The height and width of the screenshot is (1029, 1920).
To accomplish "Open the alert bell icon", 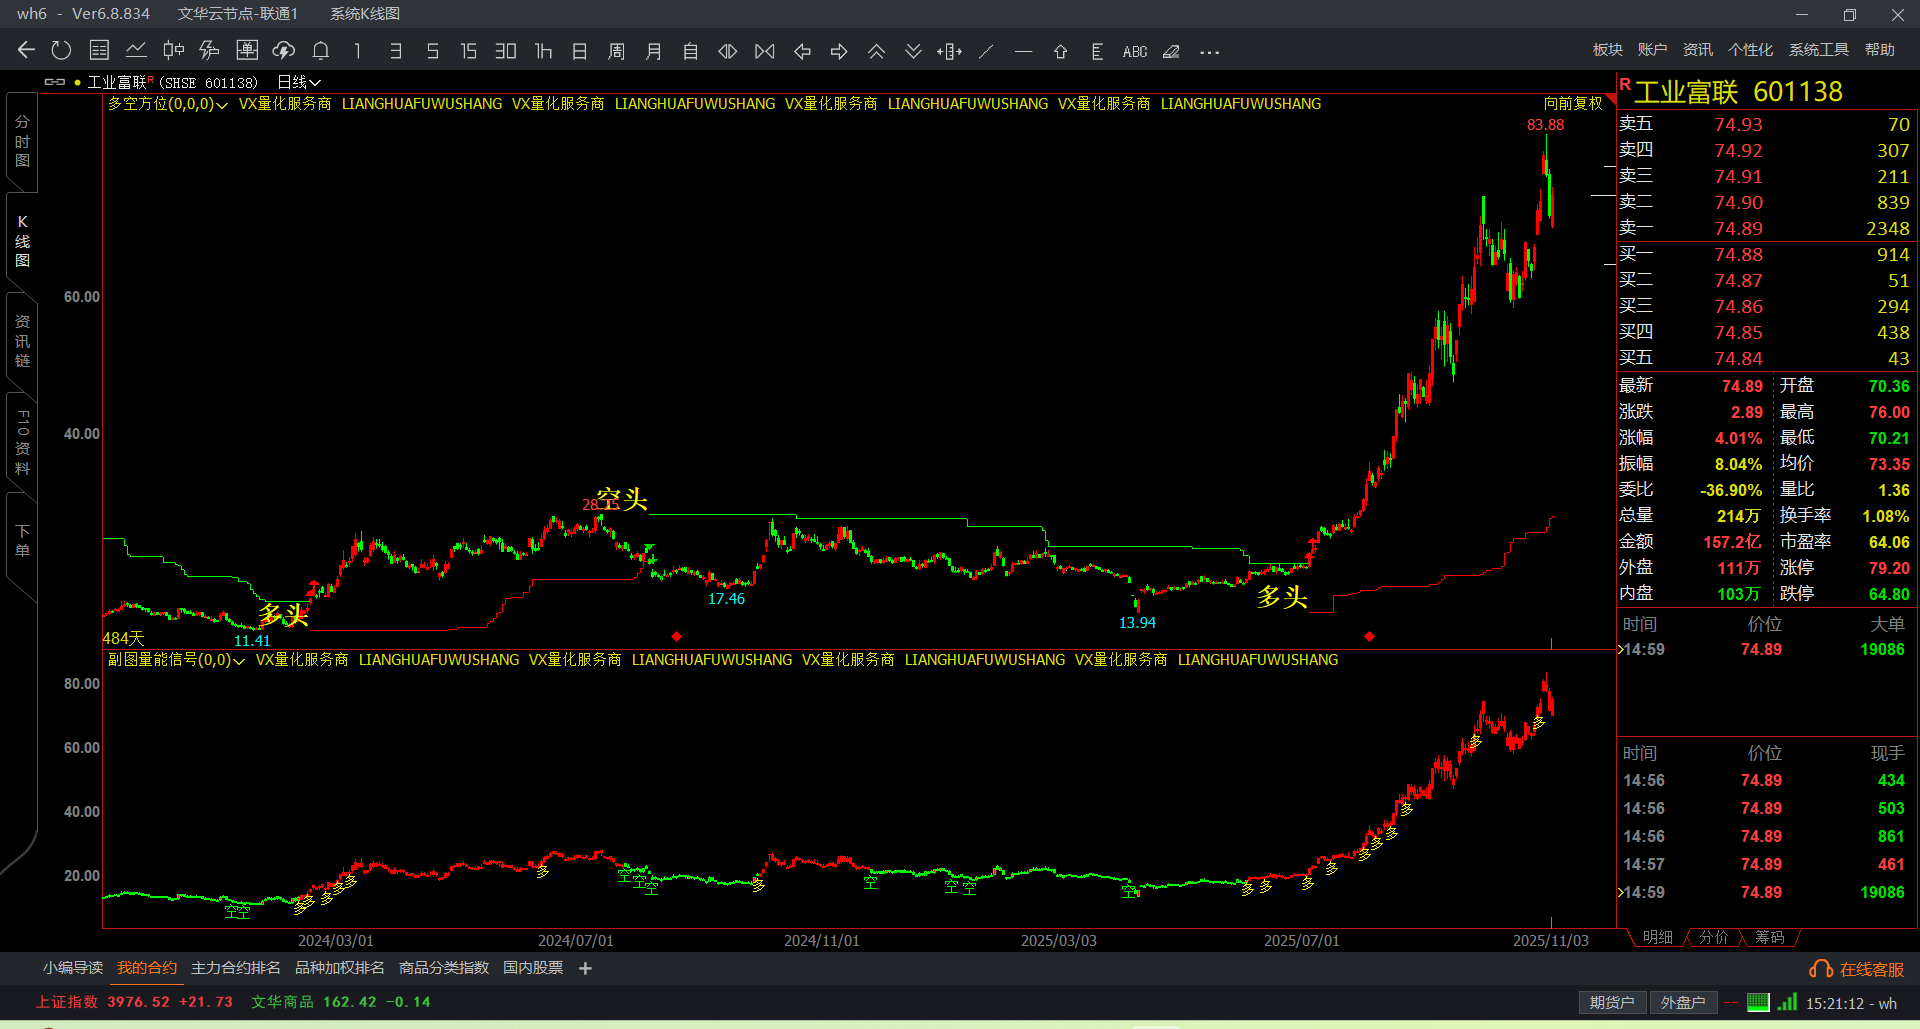I will point(321,51).
